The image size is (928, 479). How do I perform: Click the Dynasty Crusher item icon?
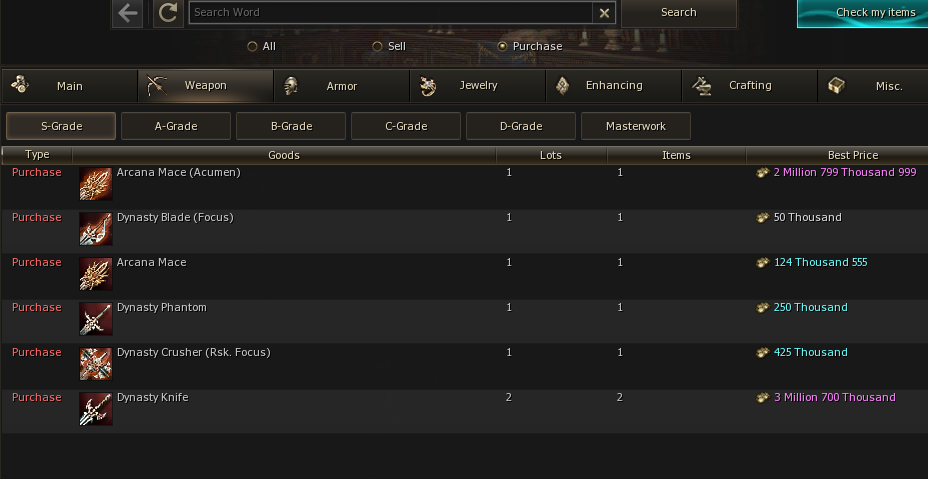click(96, 364)
